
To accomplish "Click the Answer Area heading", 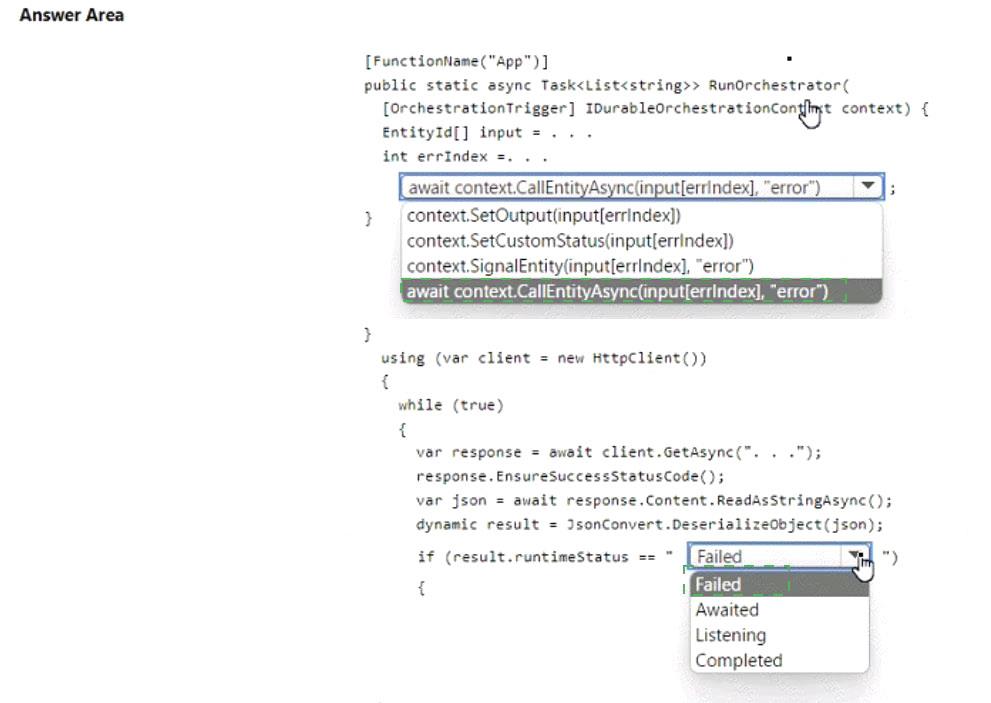I will [x=72, y=15].
